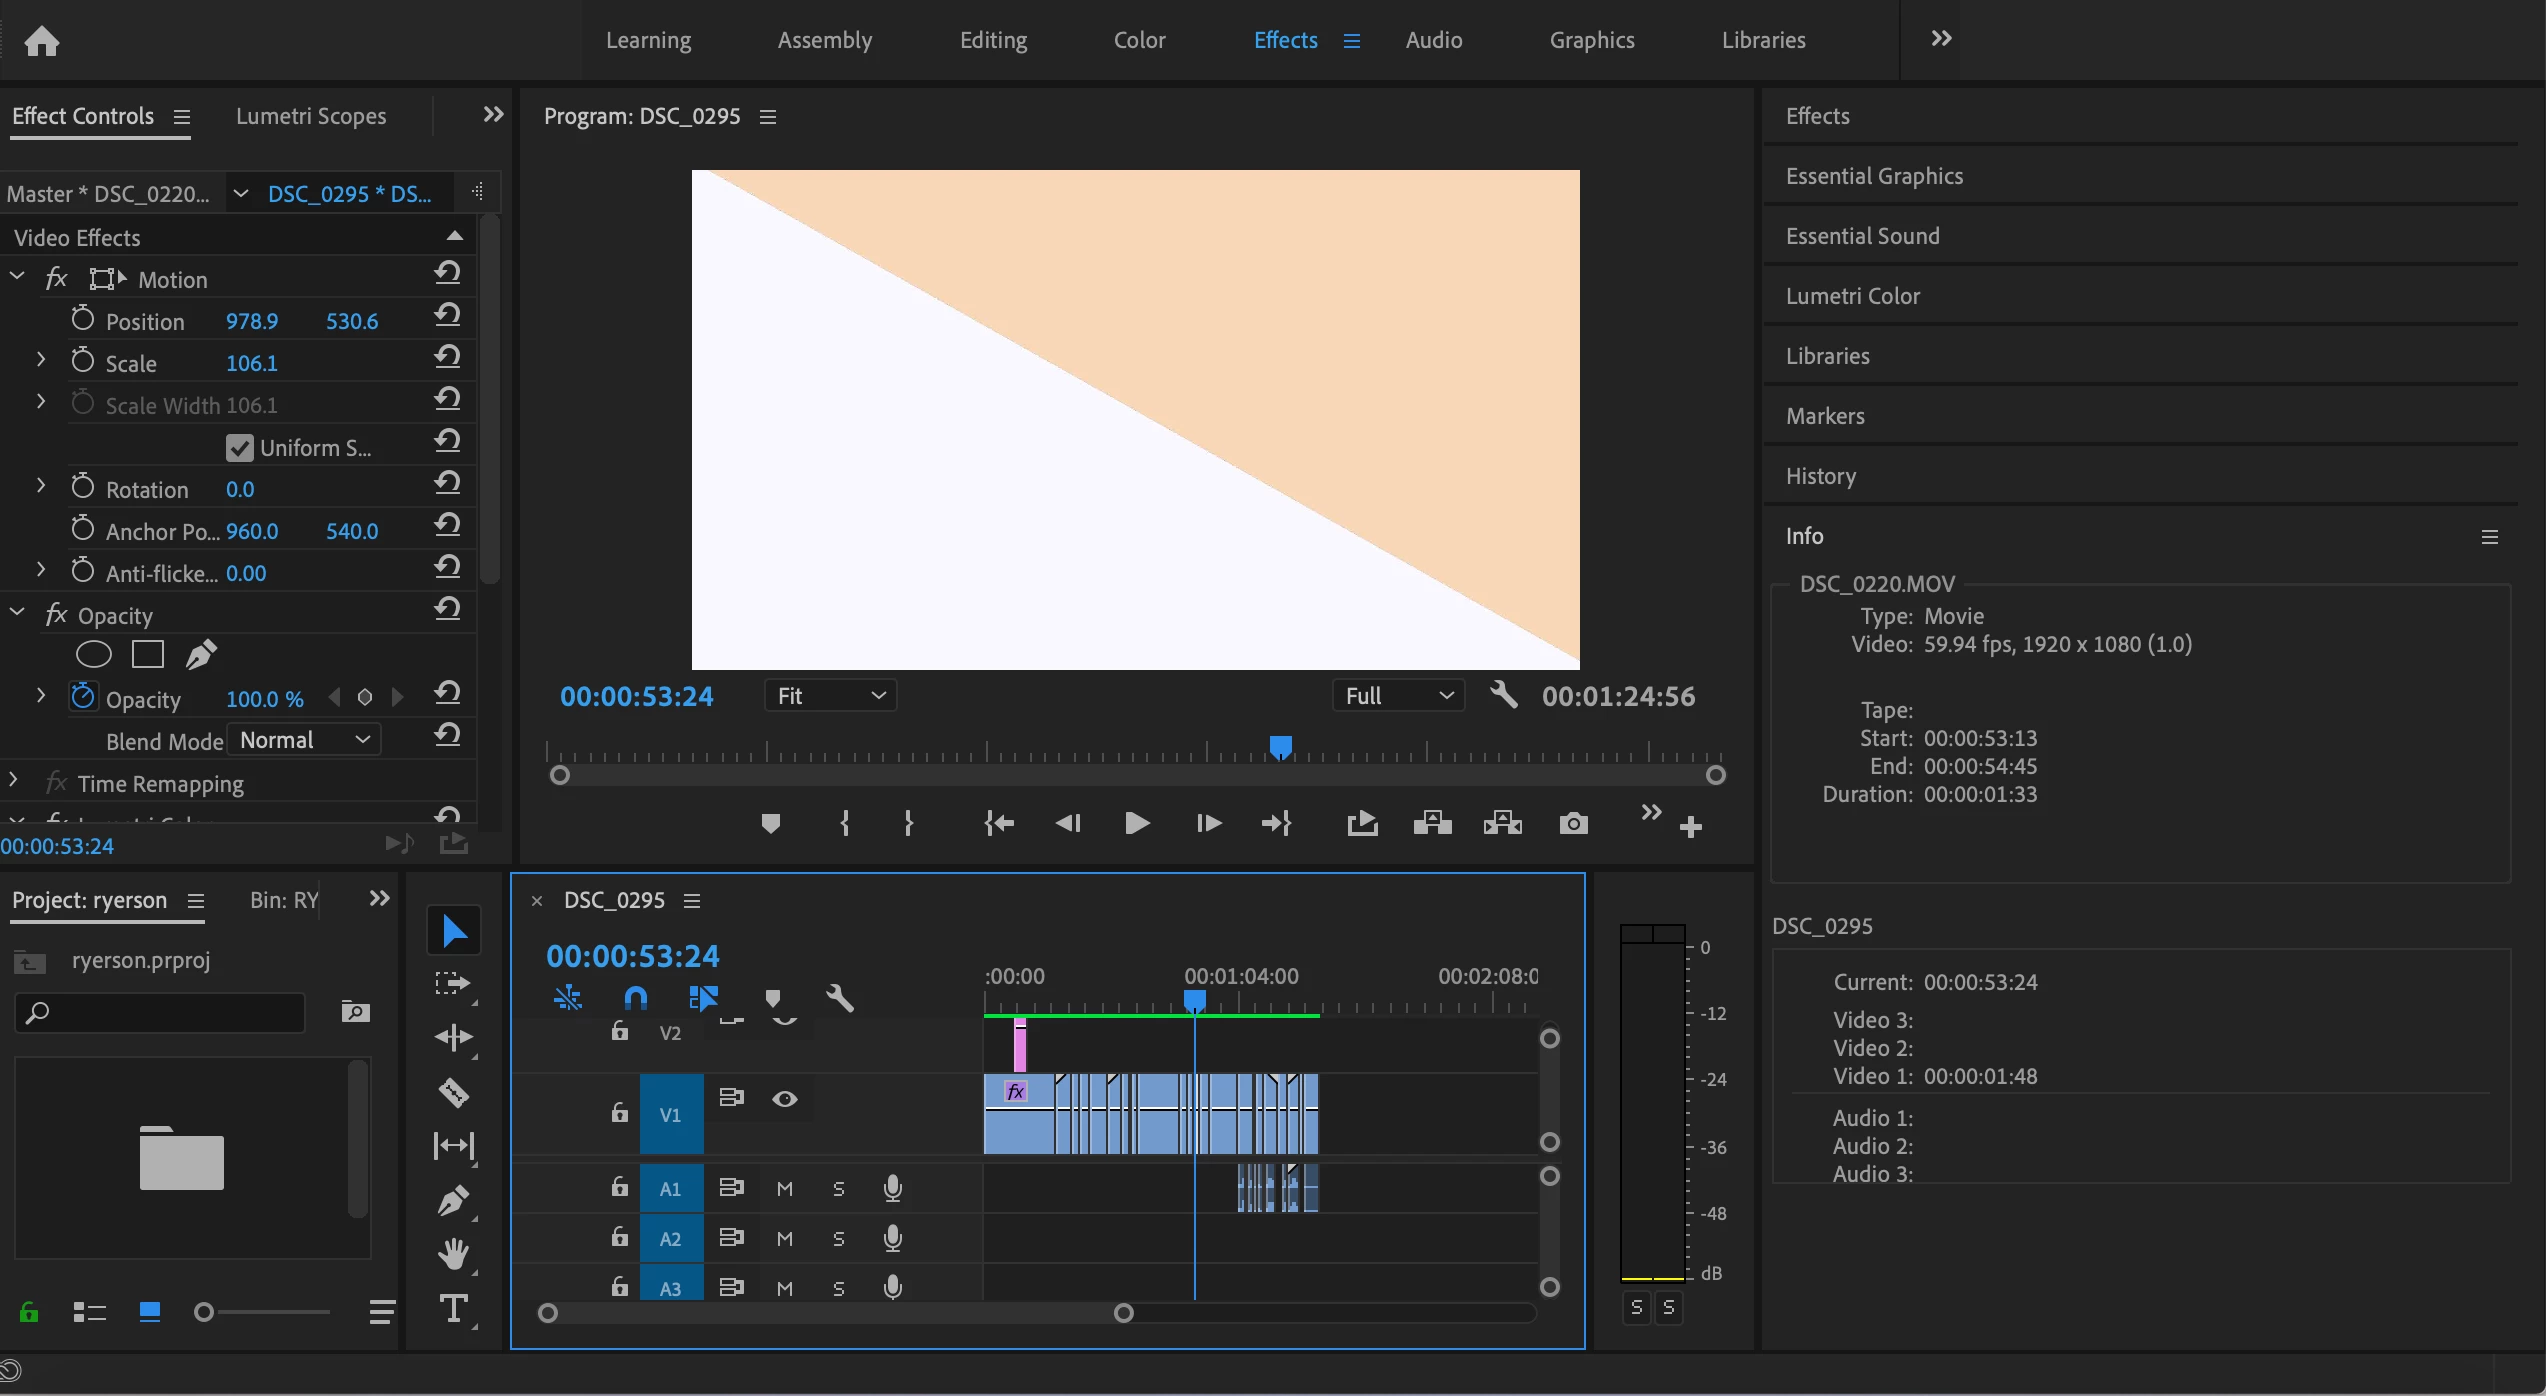2546x1396 pixels.
Task: Mute the A1 audio track
Action: click(785, 1188)
